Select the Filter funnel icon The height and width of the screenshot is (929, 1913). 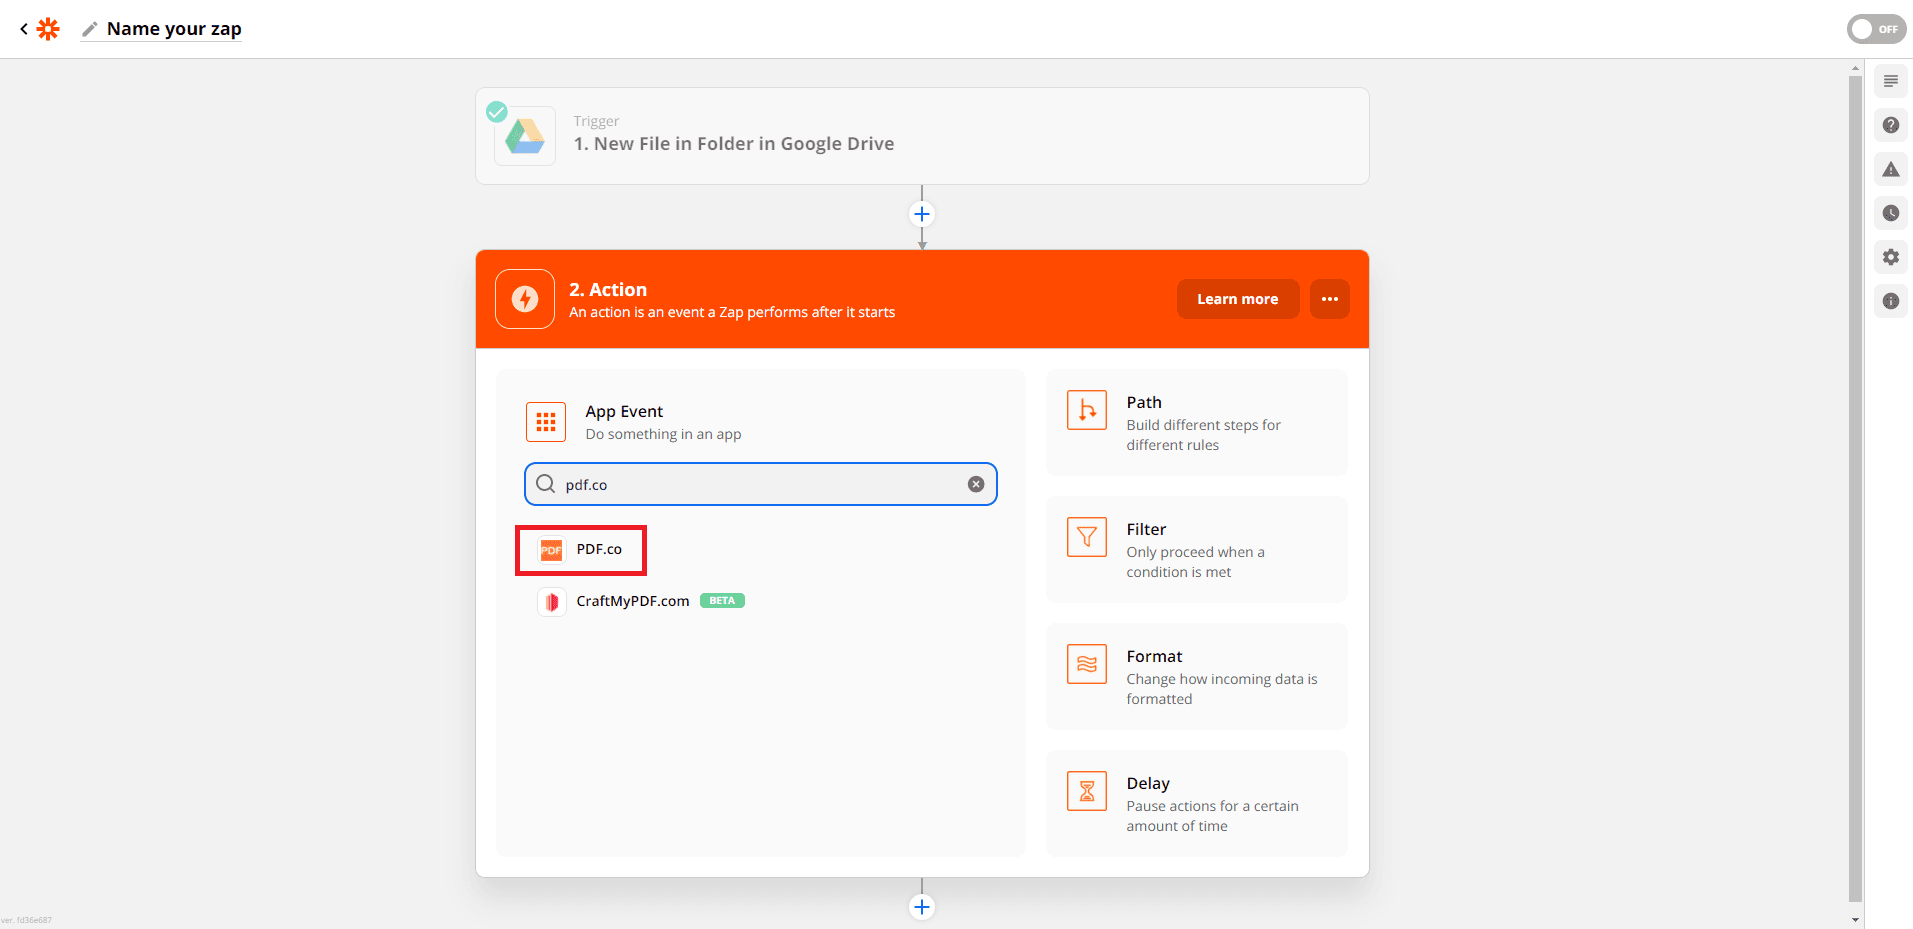point(1087,537)
